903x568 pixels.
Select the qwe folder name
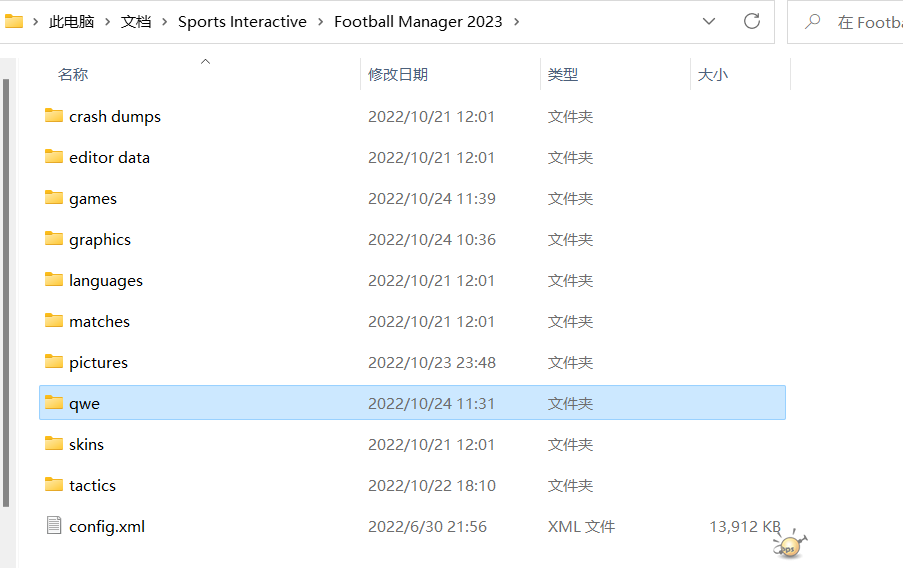84,404
